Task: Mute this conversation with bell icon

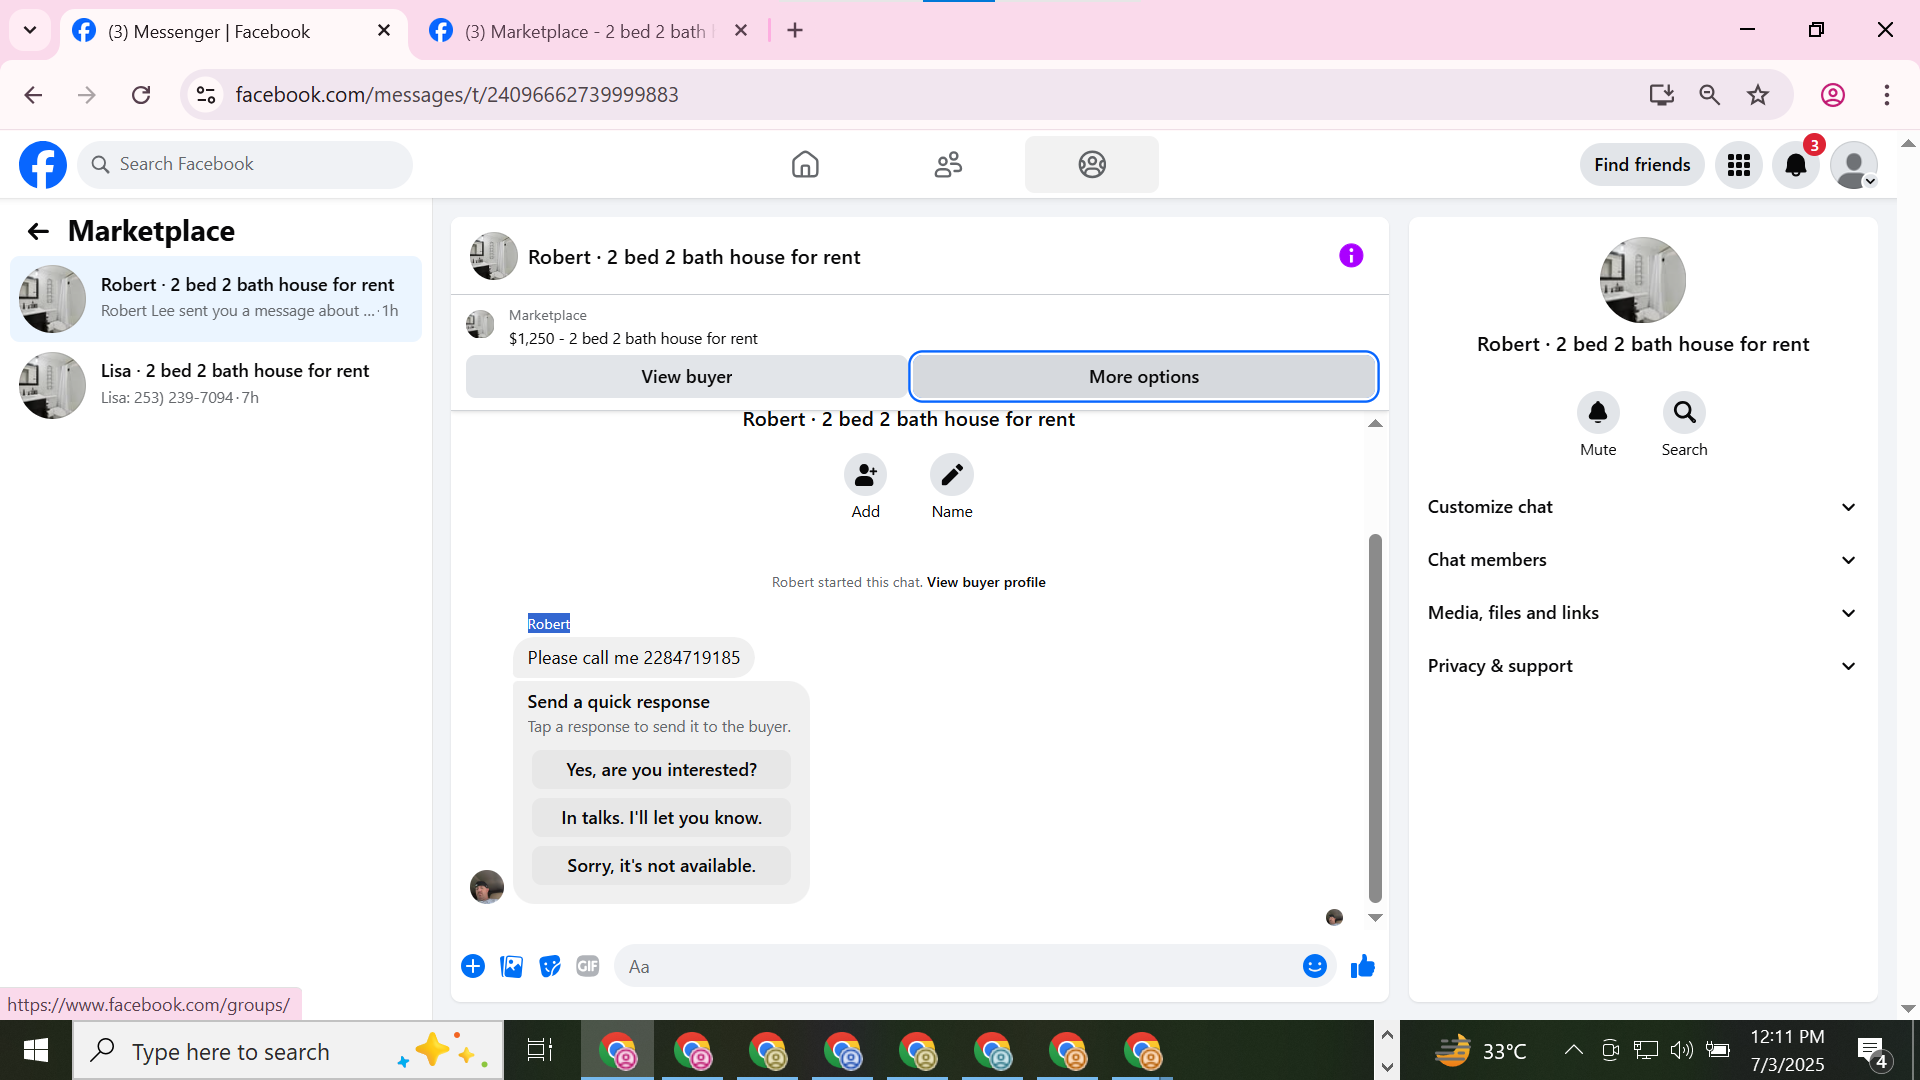Action: tap(1597, 413)
